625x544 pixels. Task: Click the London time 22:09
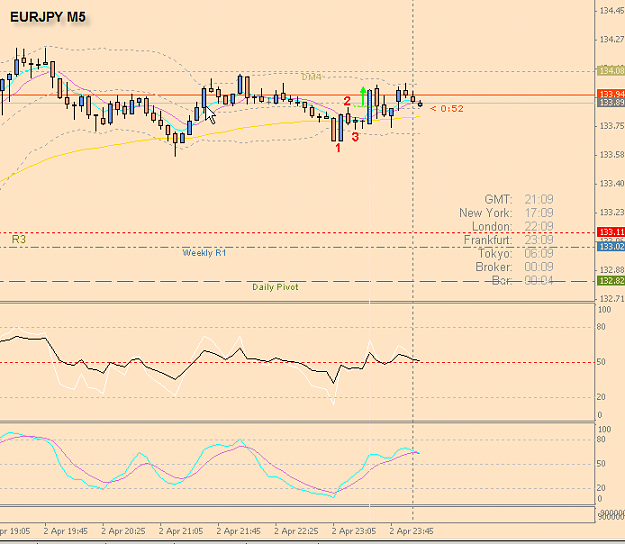tap(539, 226)
